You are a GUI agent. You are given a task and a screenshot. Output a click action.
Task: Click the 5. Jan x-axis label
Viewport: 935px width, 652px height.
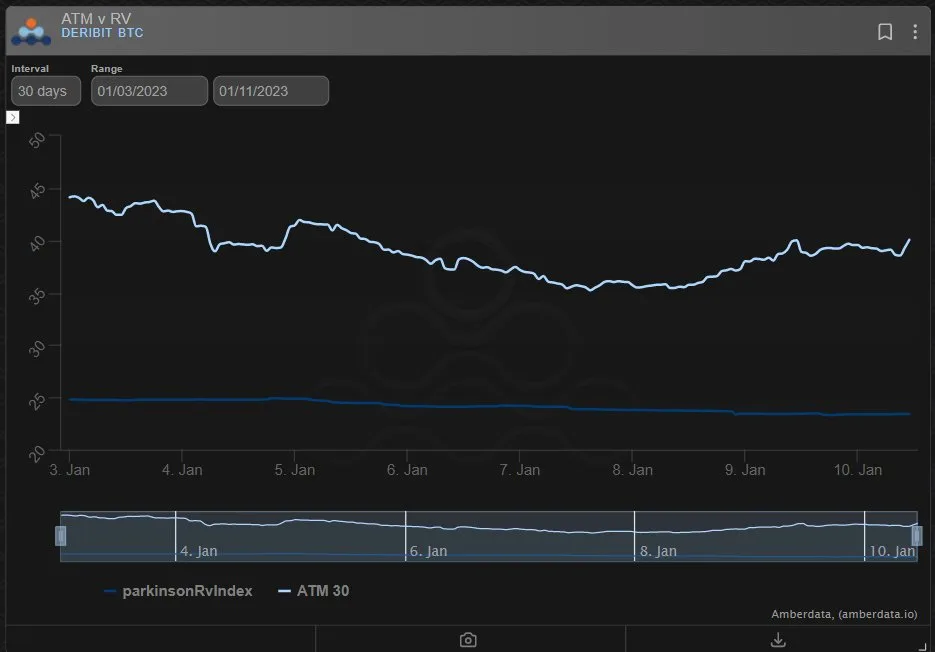pos(295,470)
